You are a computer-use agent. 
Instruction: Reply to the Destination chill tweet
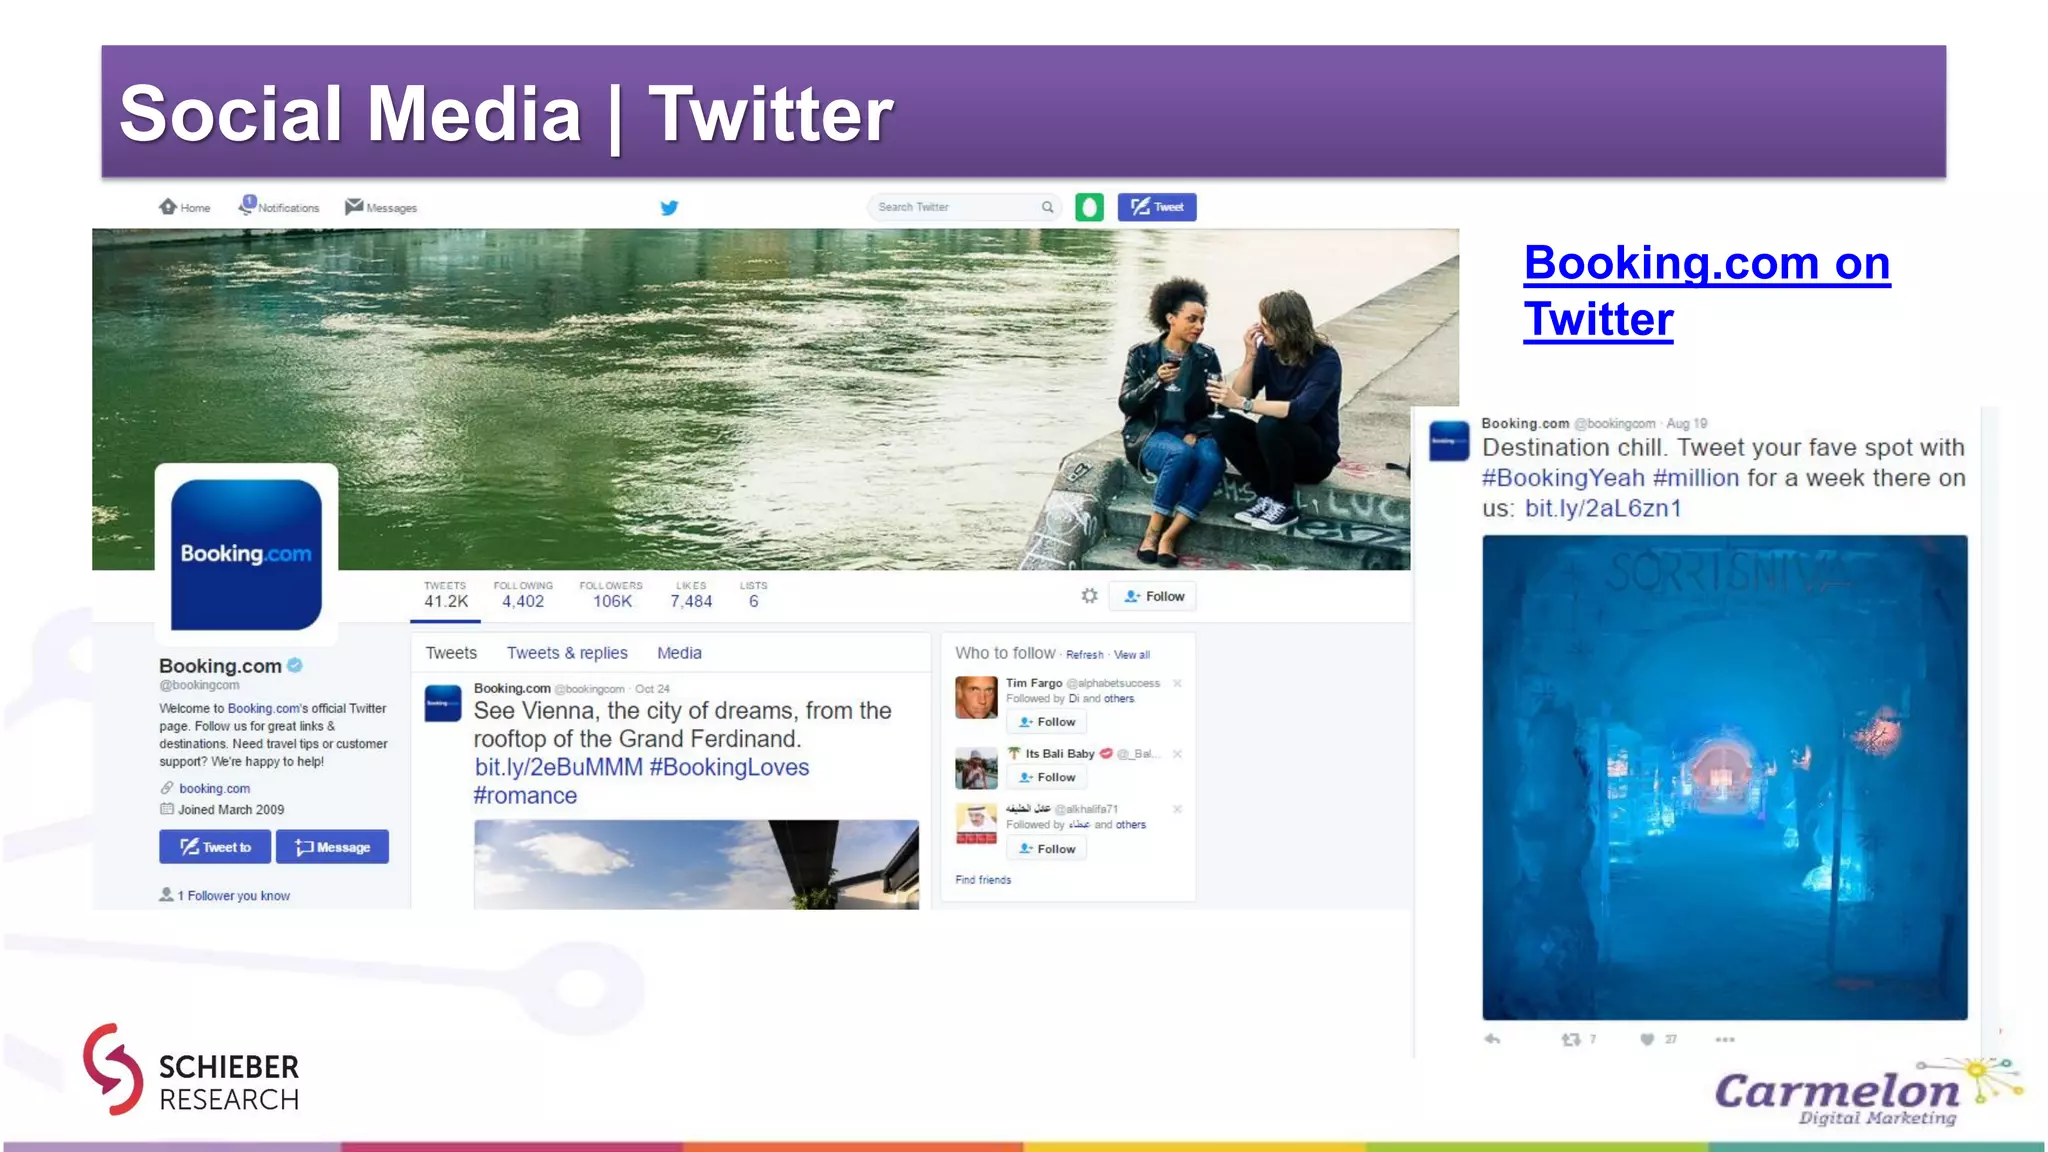pyautogui.click(x=1492, y=1039)
